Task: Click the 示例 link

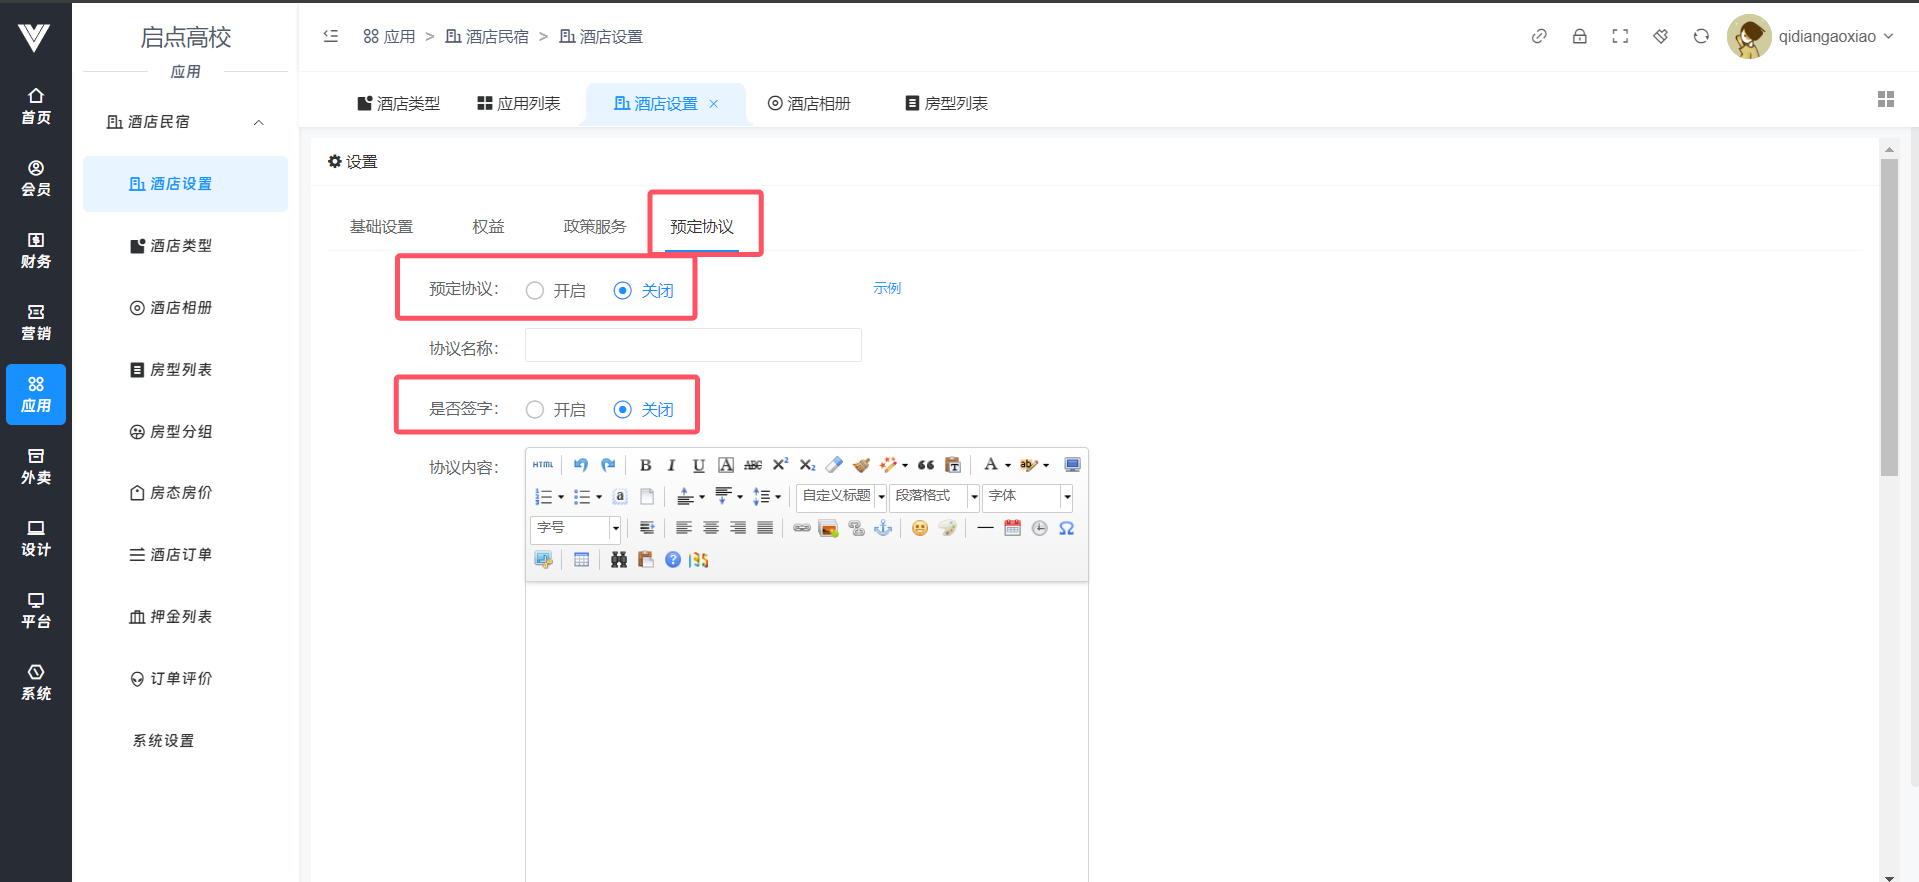Action: point(887,288)
